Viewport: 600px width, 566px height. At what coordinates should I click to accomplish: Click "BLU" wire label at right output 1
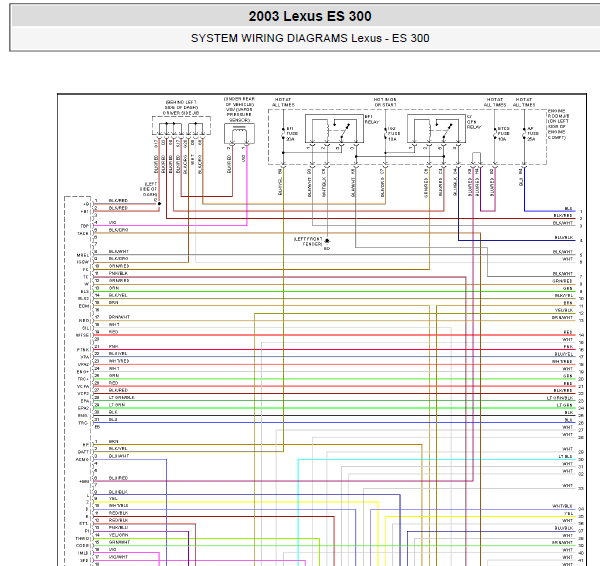[x=569, y=209]
